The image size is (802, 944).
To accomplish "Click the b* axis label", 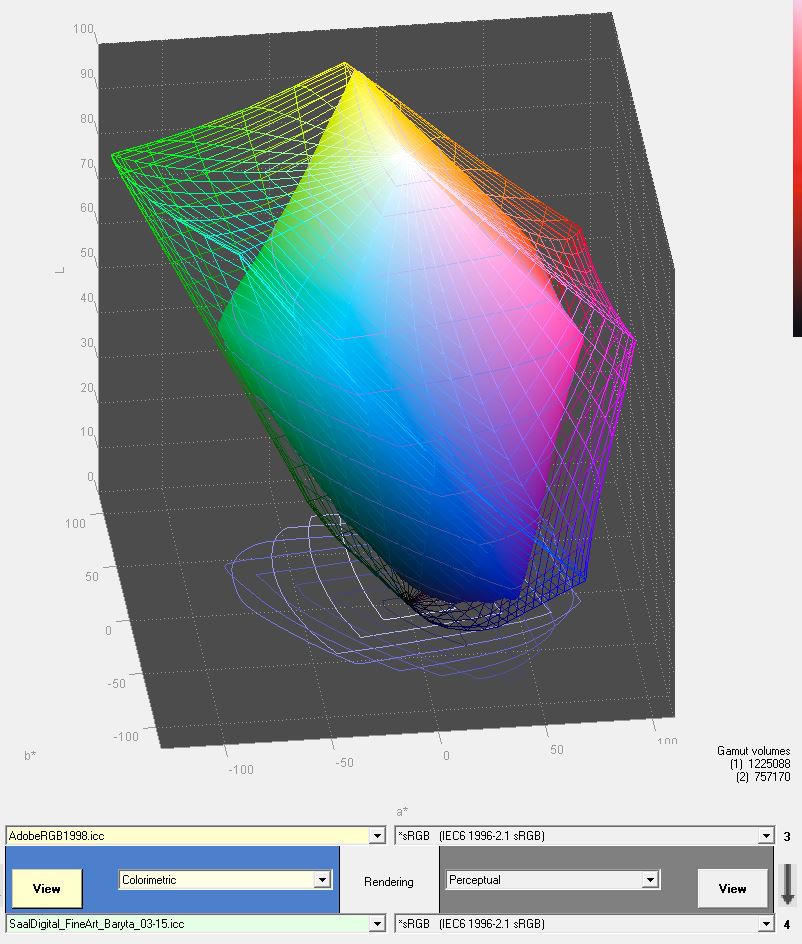I will click(30, 755).
